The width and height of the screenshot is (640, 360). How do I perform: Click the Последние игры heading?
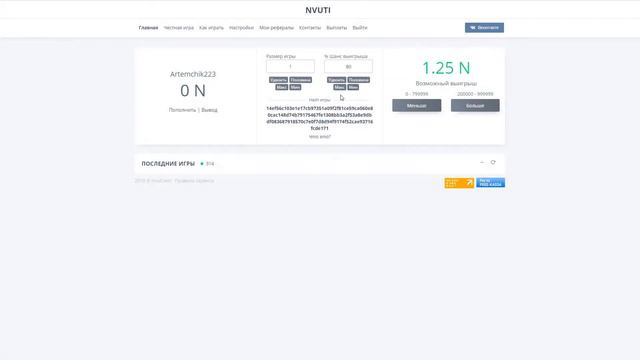tap(168, 164)
